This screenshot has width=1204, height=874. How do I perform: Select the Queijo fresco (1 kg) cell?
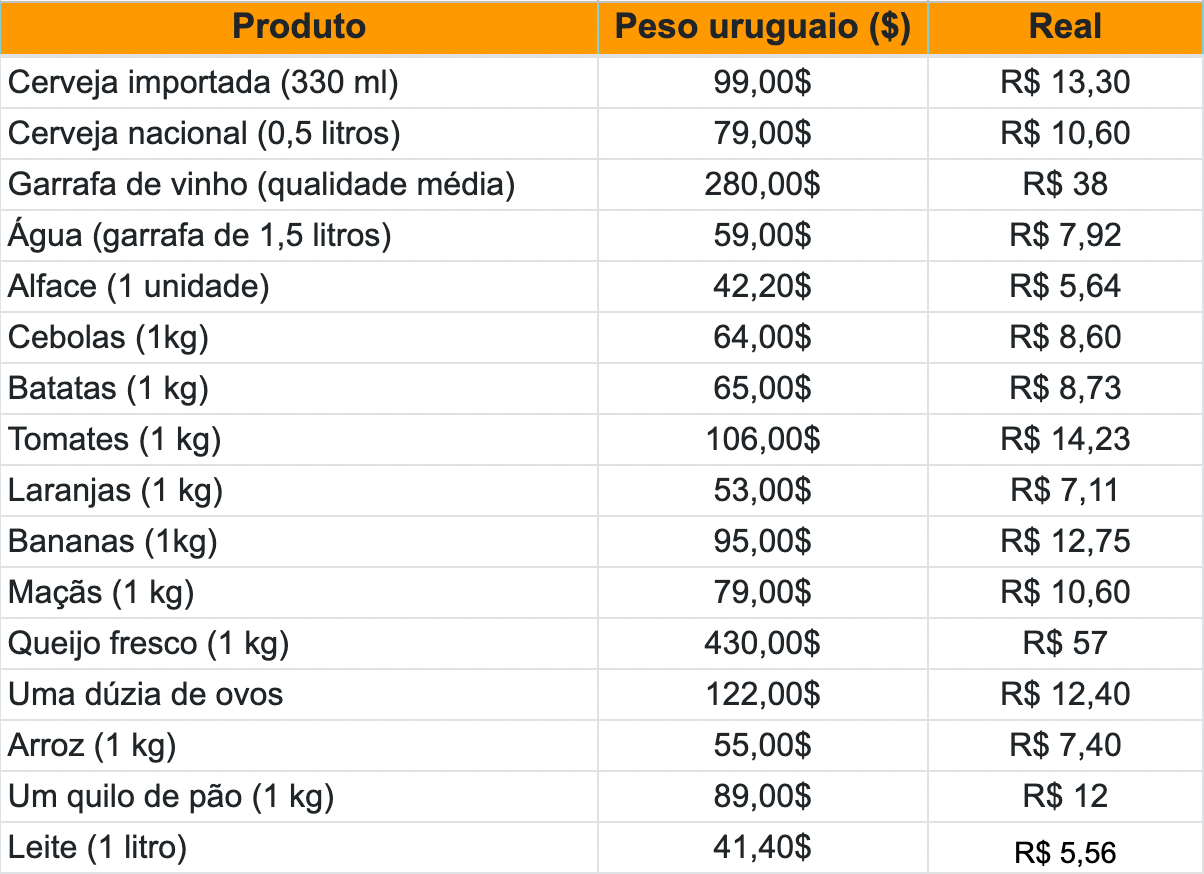coord(148,643)
